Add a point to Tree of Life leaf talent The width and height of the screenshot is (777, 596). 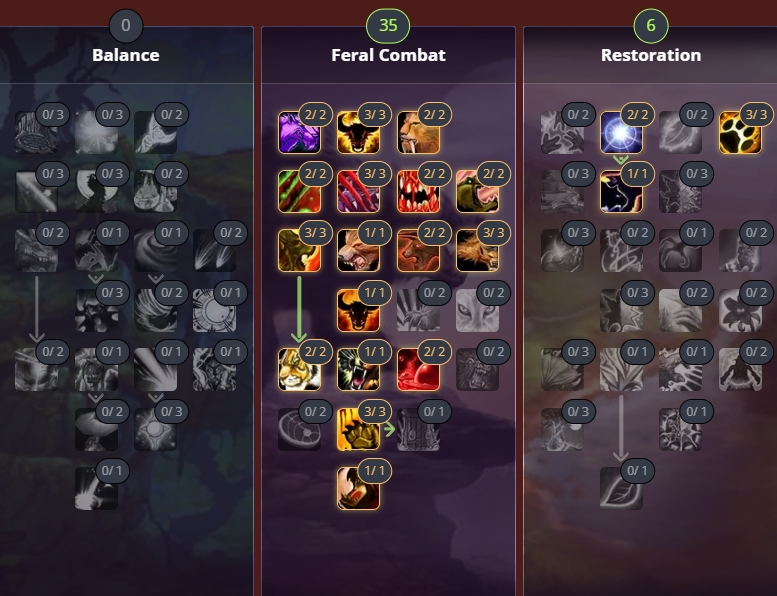point(621,488)
